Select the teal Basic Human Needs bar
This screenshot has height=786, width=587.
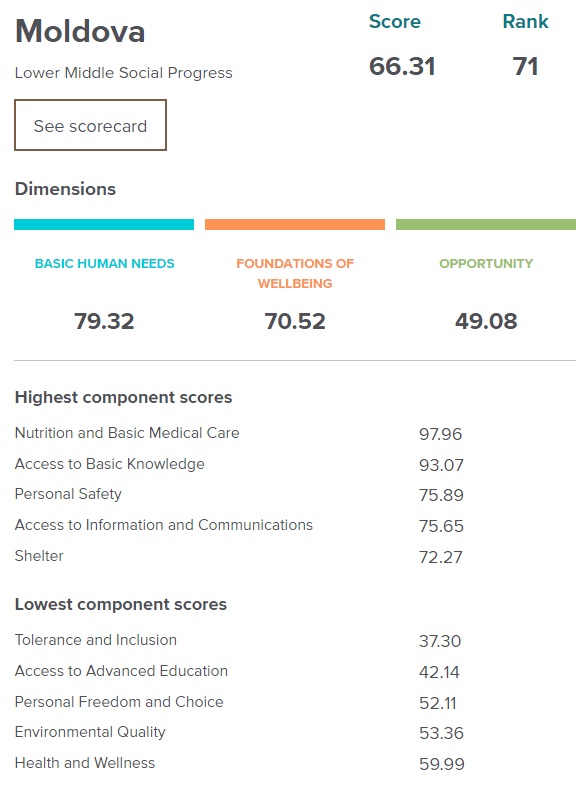tap(104, 225)
